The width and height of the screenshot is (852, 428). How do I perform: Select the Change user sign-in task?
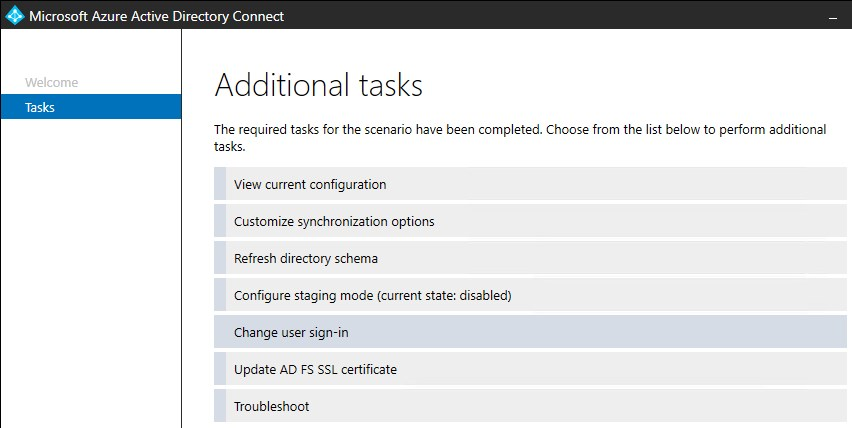[x=291, y=332]
